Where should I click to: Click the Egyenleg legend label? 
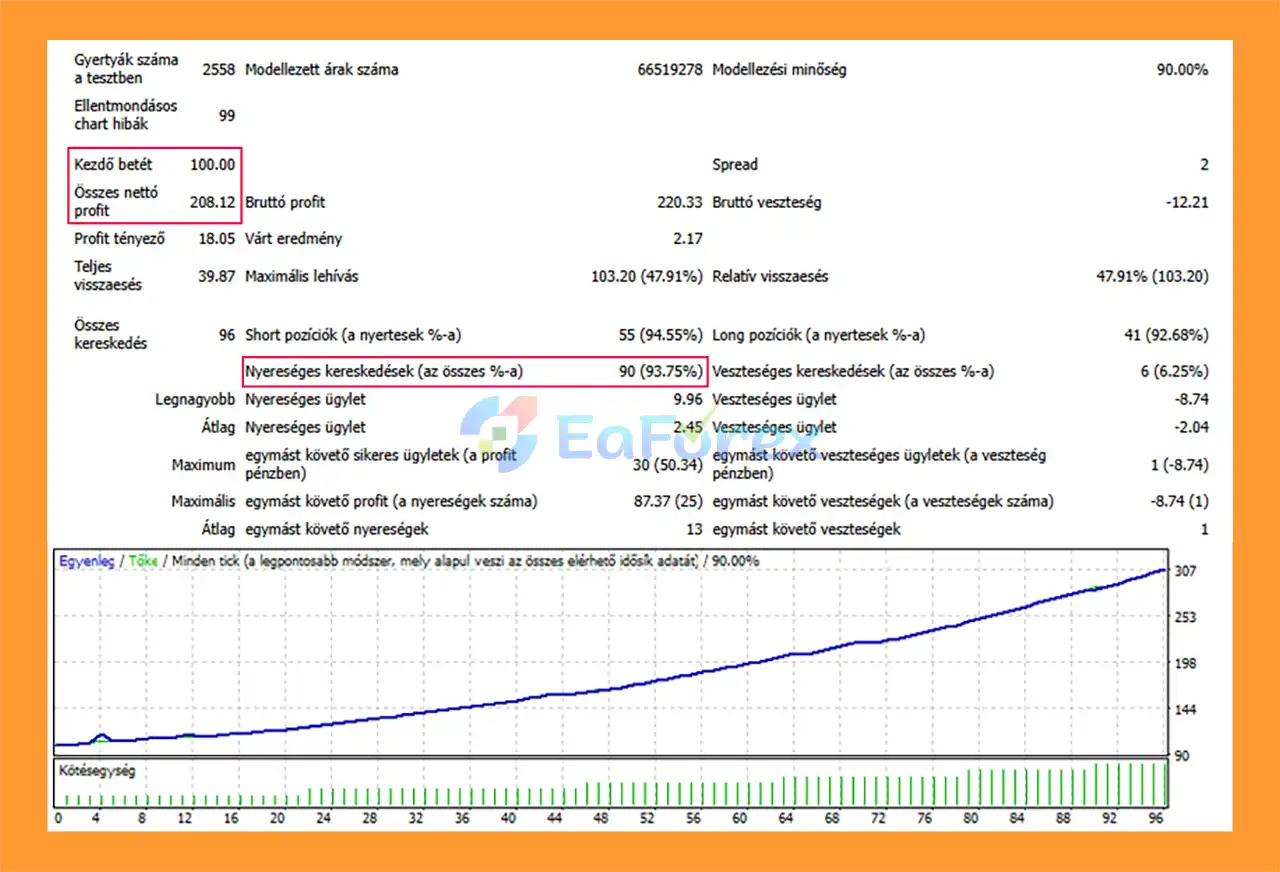coord(86,561)
